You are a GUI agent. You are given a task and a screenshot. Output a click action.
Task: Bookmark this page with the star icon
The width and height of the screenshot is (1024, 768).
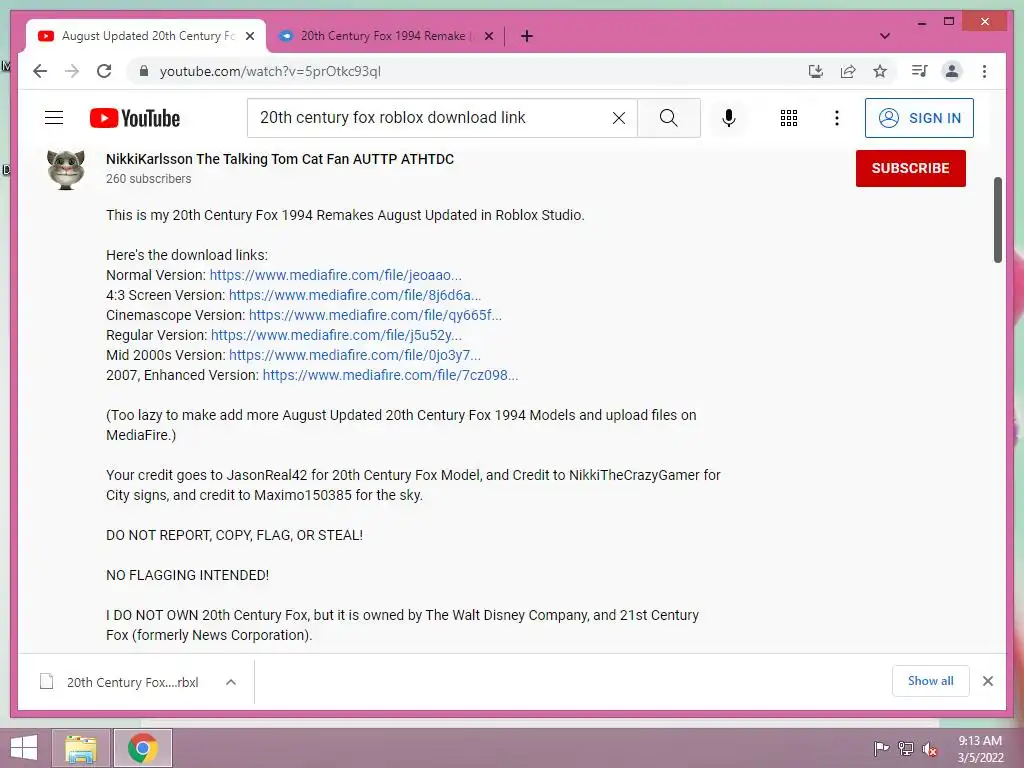click(x=880, y=71)
